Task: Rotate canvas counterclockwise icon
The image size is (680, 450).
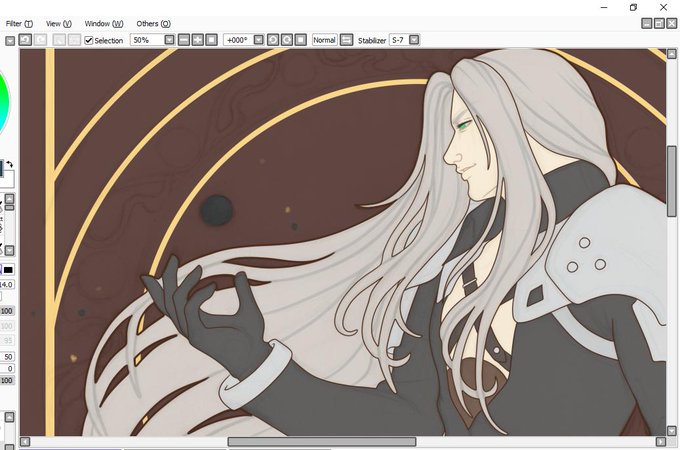Action: pos(273,40)
